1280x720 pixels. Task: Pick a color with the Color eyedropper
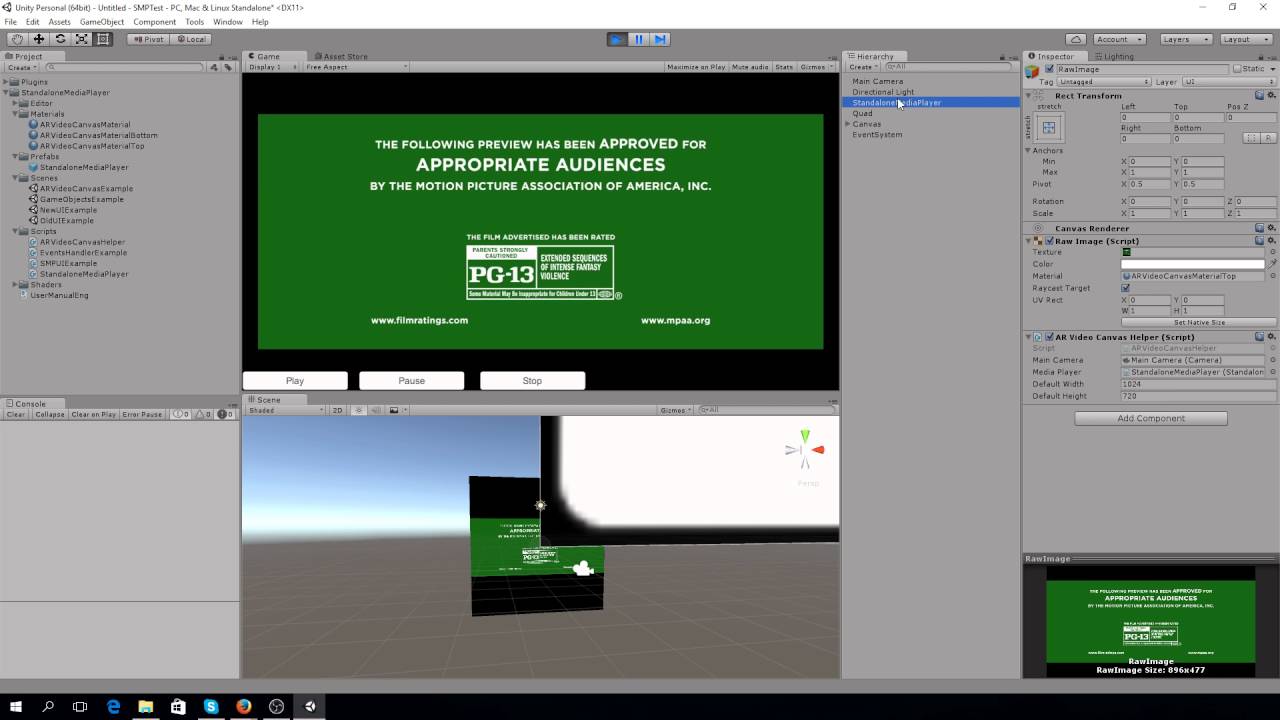pyautogui.click(x=1272, y=264)
